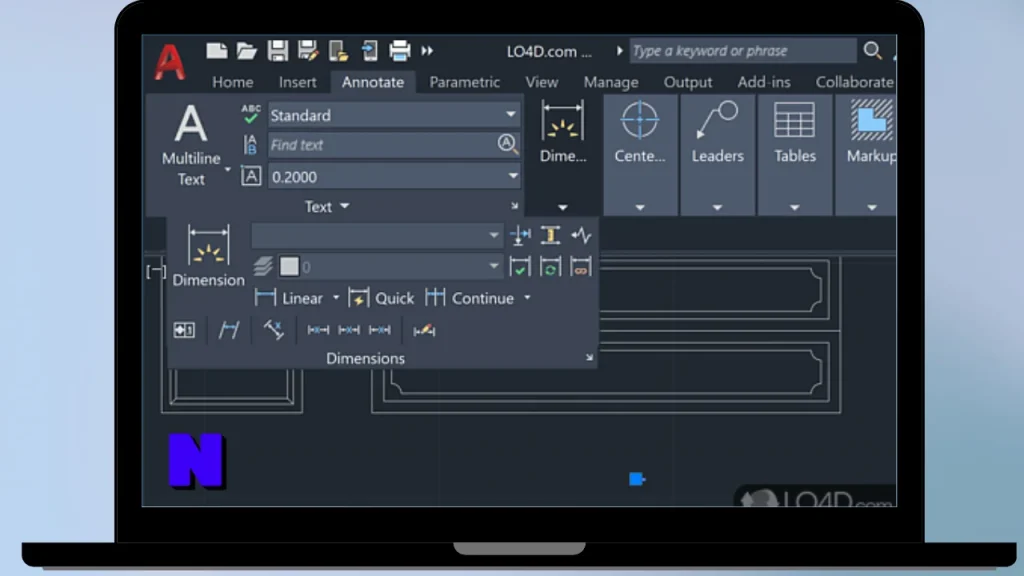Image resolution: width=1024 pixels, height=576 pixels.
Task: Click the Save to Web & Mobile icon
Action: click(x=370, y=51)
